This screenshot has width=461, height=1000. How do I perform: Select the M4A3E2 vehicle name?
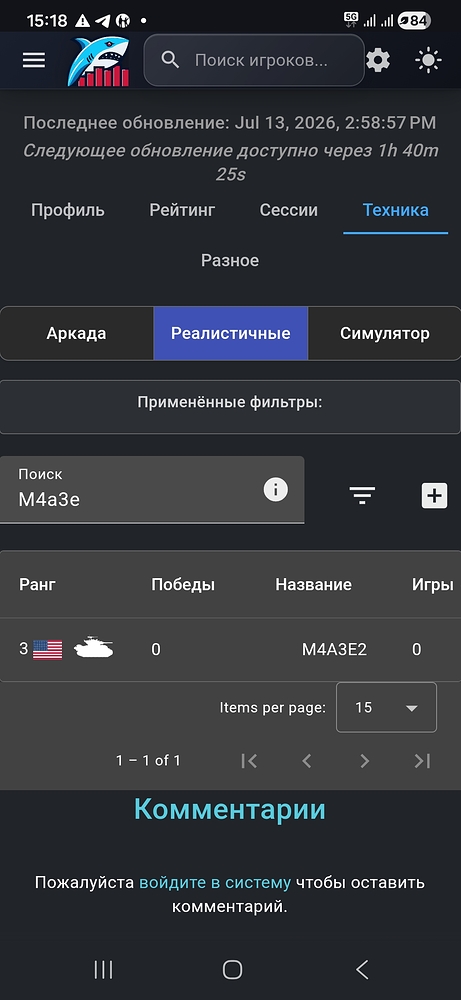334,649
